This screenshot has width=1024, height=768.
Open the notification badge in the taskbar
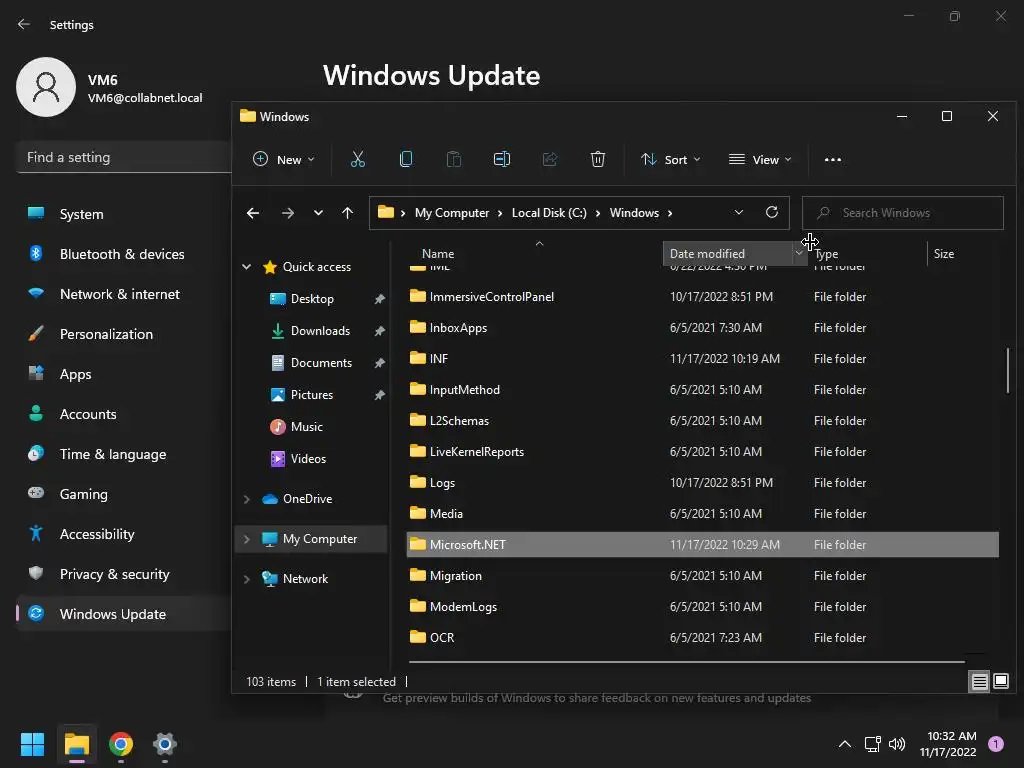(996, 744)
